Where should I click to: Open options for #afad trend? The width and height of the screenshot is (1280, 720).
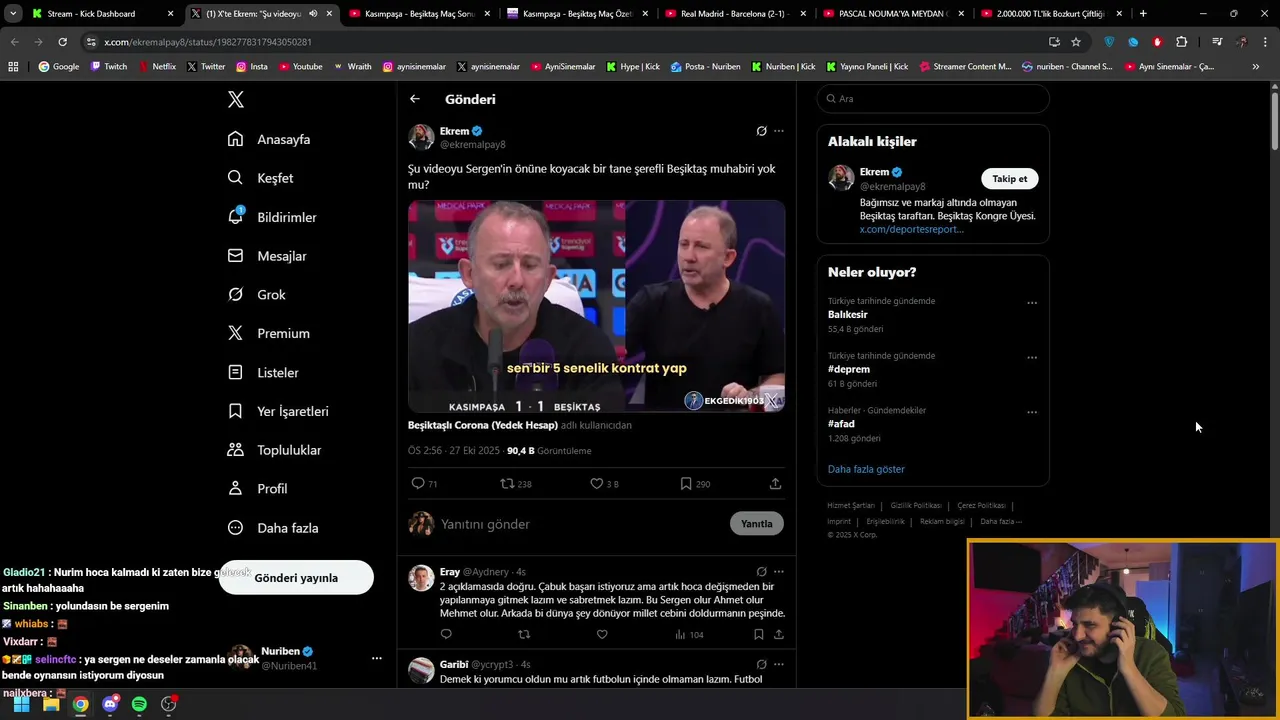(1032, 412)
